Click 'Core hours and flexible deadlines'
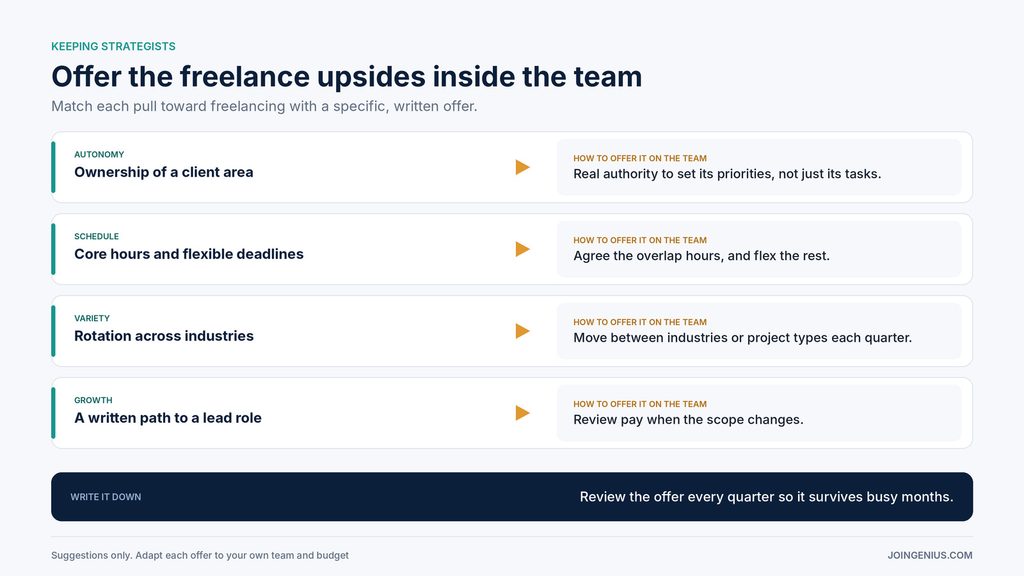 tap(189, 254)
